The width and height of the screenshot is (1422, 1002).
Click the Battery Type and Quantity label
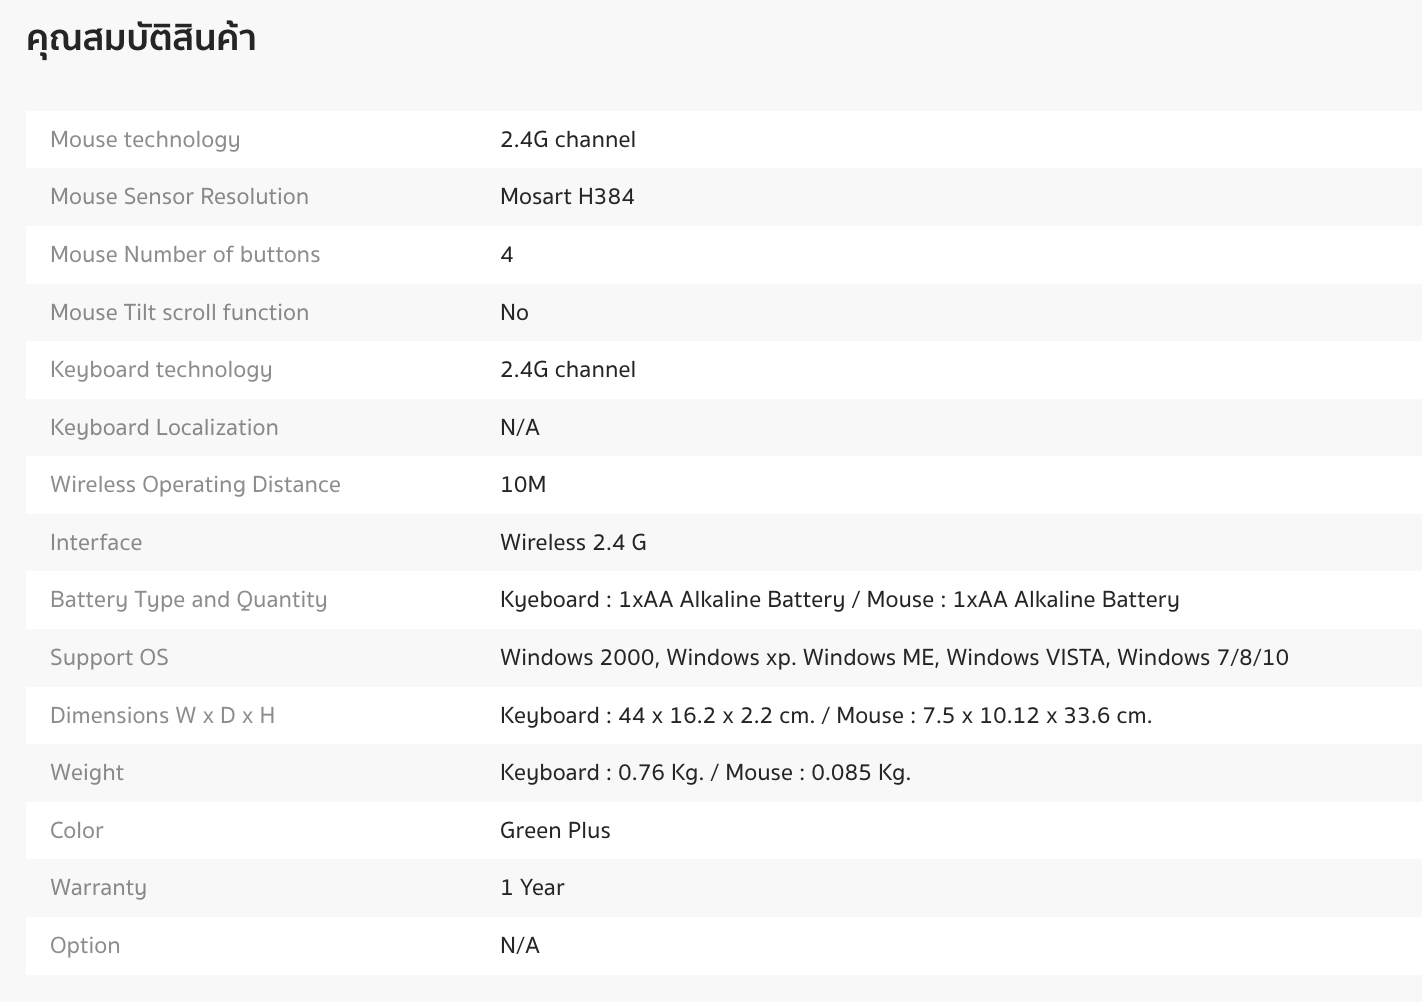188,600
